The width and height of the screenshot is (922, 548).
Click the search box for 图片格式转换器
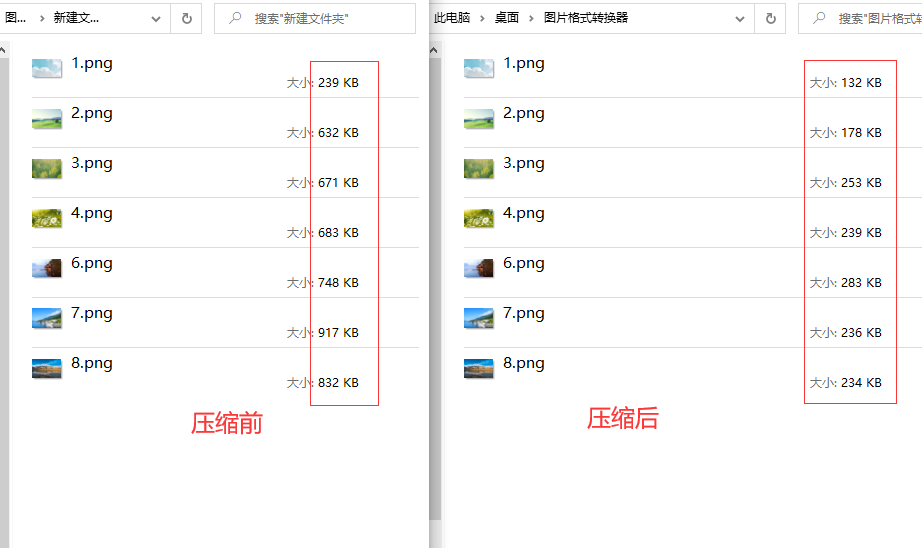pos(860,18)
